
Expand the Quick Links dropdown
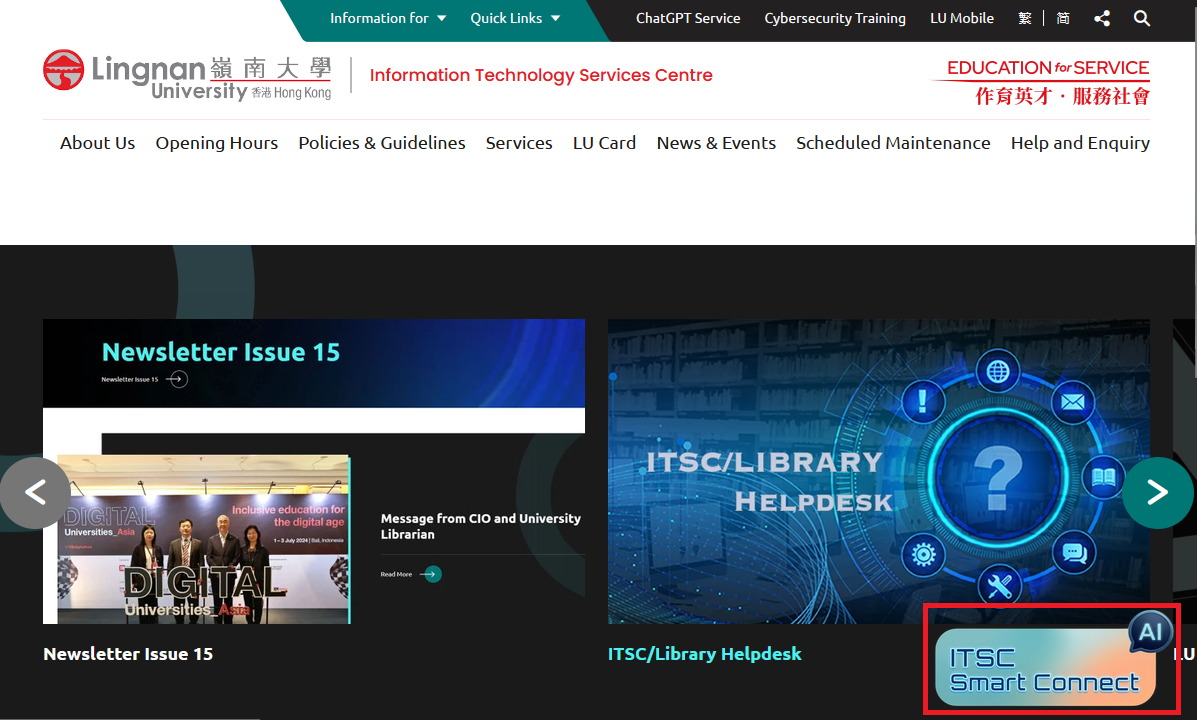(515, 18)
